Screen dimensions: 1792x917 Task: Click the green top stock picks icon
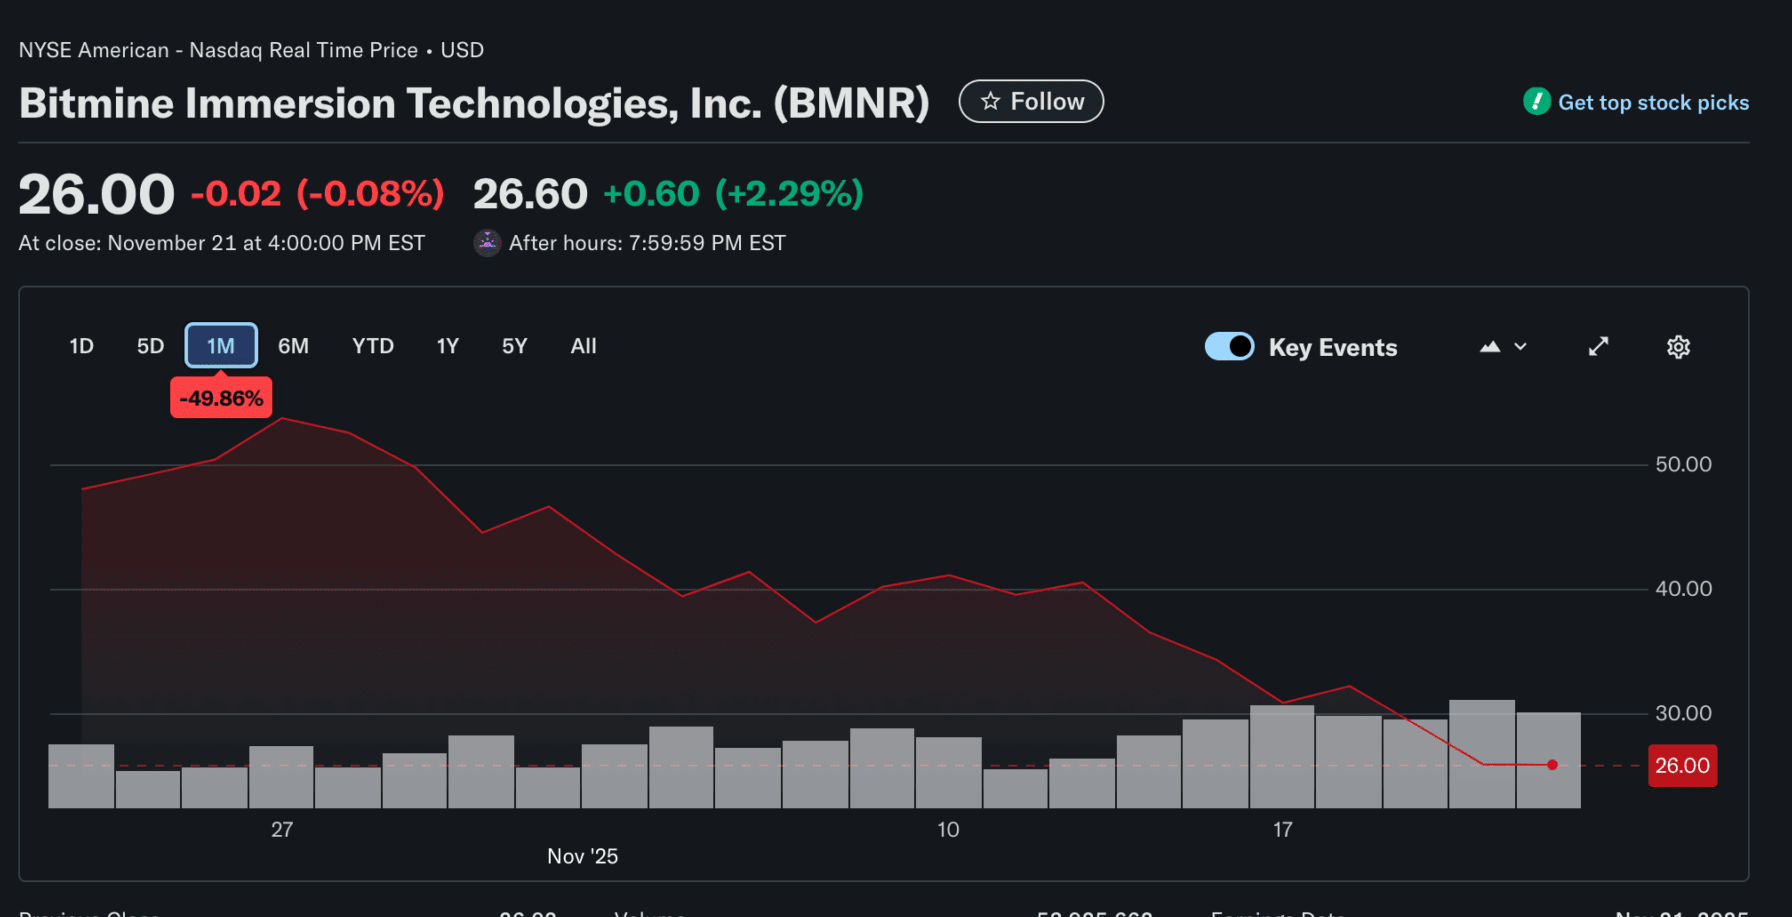[x=1536, y=102]
